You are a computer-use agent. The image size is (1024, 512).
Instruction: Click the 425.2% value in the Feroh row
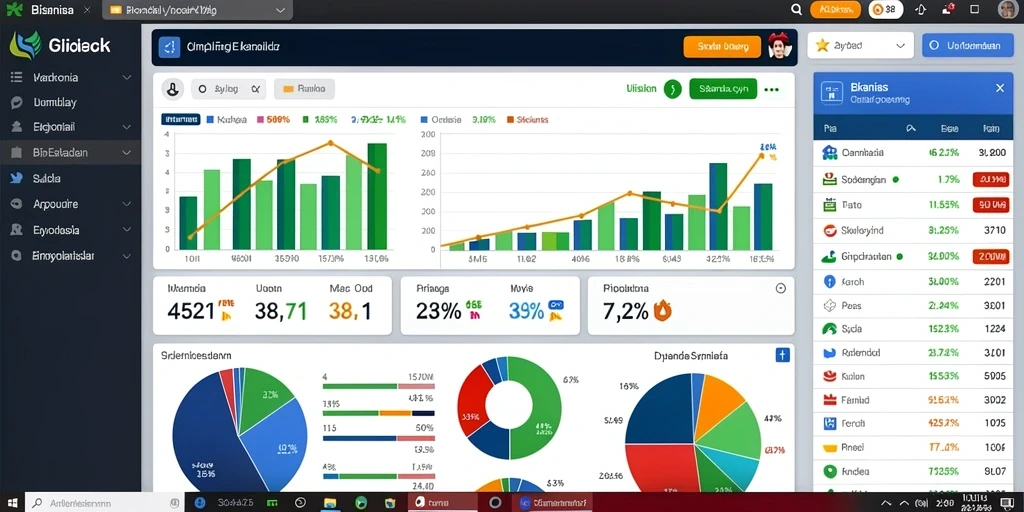click(x=943, y=423)
